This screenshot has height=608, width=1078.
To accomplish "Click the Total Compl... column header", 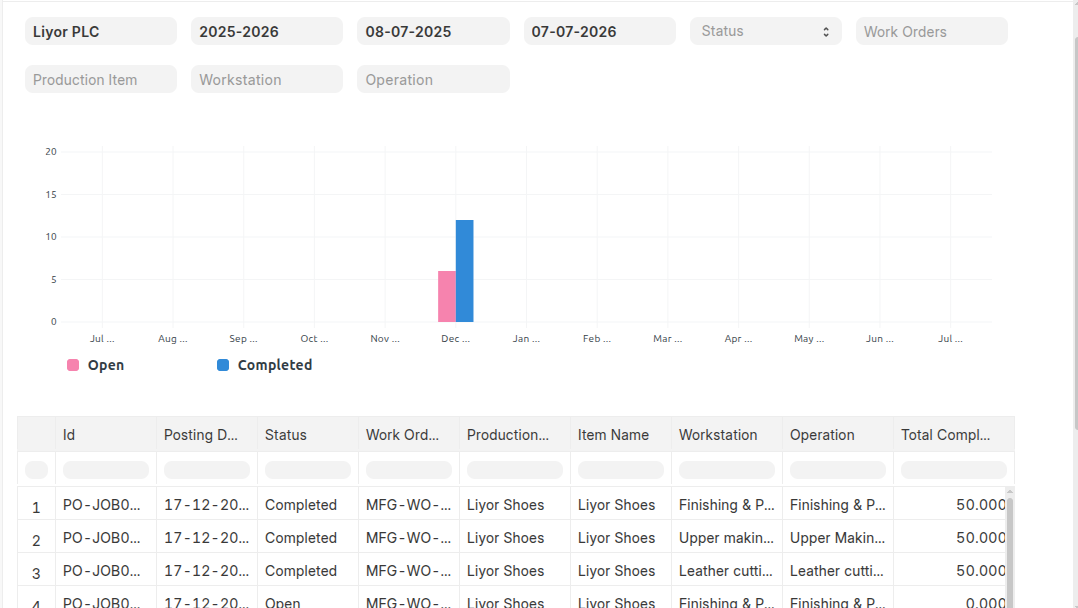I will pyautogui.click(x=953, y=435).
